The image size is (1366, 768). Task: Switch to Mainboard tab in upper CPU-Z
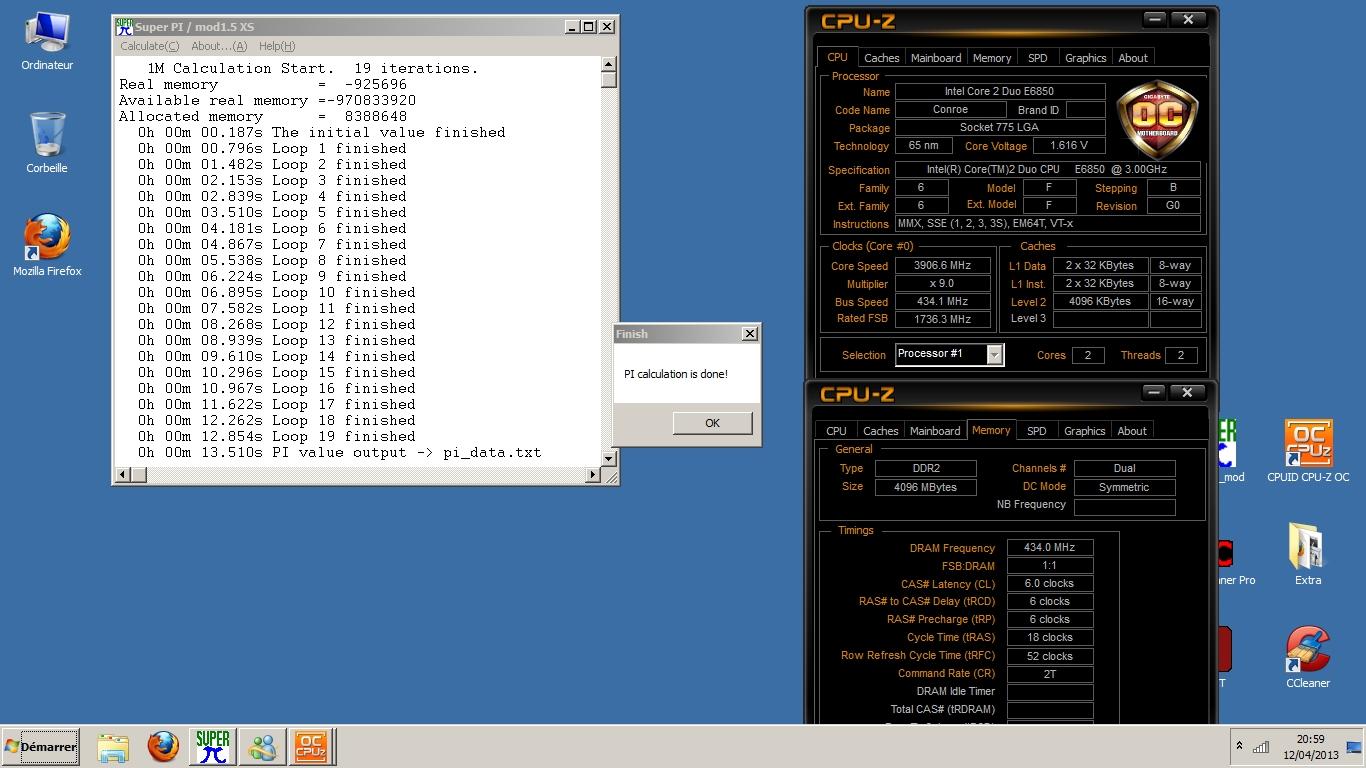point(936,58)
